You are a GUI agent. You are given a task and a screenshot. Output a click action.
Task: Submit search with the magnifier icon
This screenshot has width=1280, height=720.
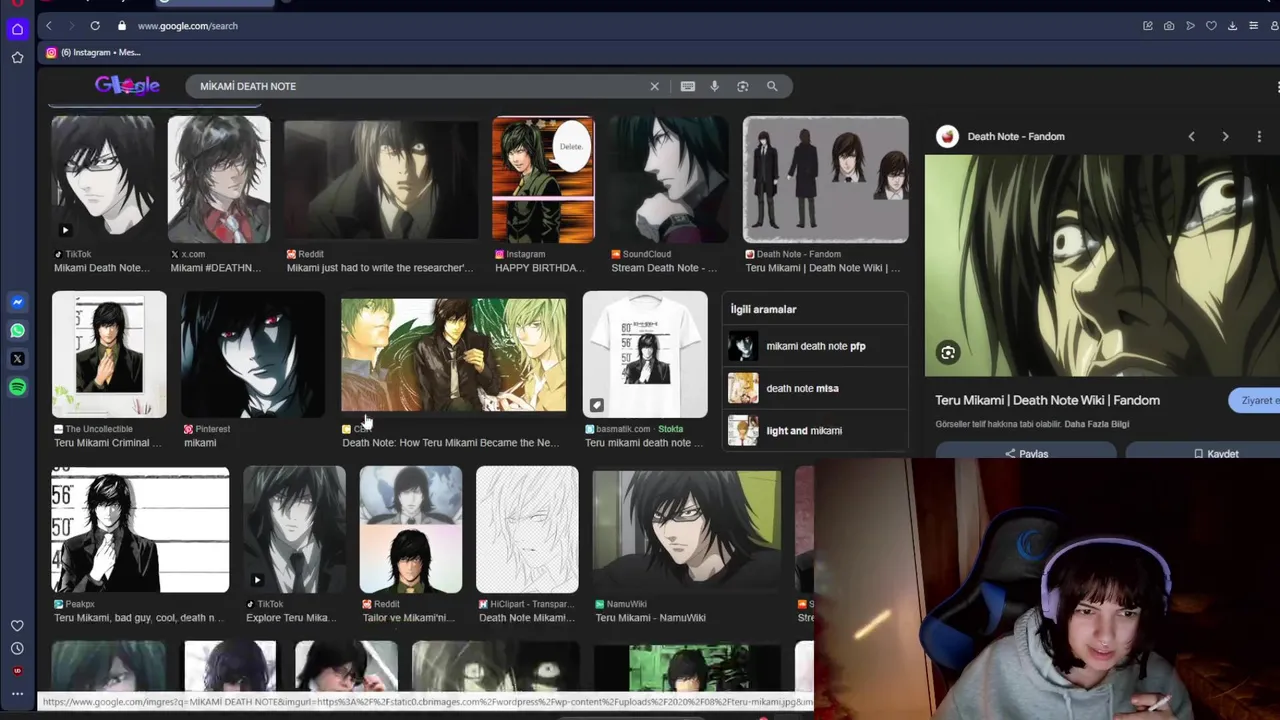772,86
